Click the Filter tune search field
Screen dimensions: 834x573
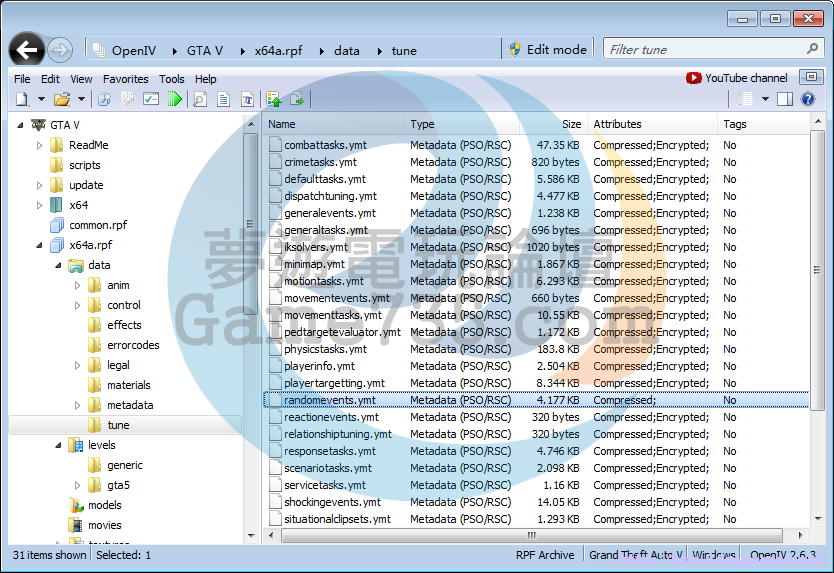coord(705,49)
